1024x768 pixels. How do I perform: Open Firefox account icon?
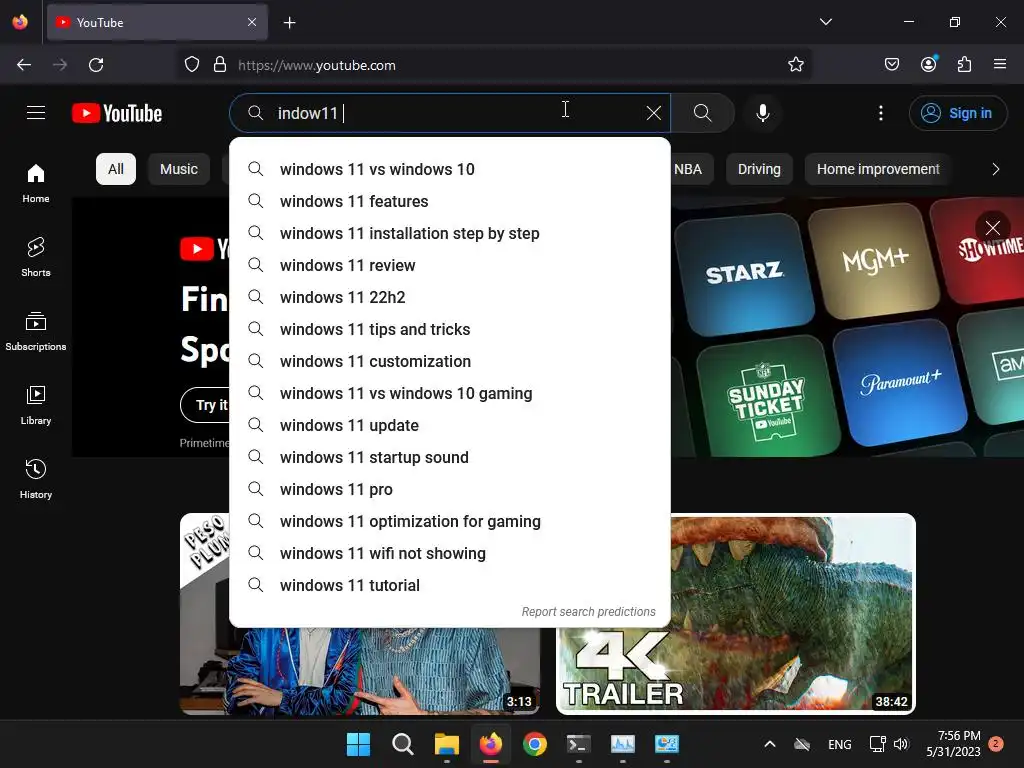tap(928, 65)
